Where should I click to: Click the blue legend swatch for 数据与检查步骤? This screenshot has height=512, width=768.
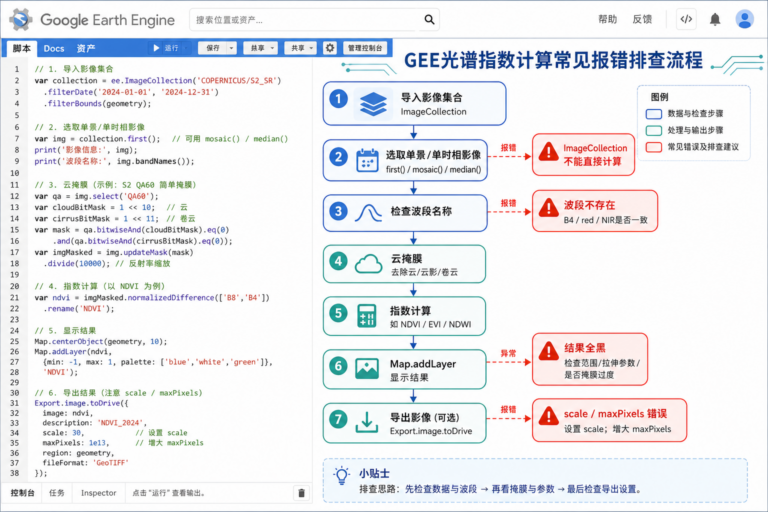[x=653, y=114]
